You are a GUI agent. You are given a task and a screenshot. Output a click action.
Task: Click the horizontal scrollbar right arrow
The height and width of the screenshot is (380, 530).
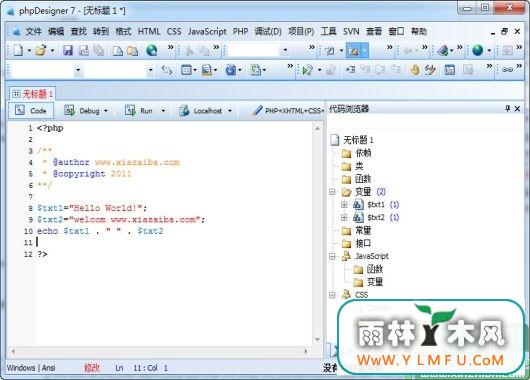coord(306,352)
